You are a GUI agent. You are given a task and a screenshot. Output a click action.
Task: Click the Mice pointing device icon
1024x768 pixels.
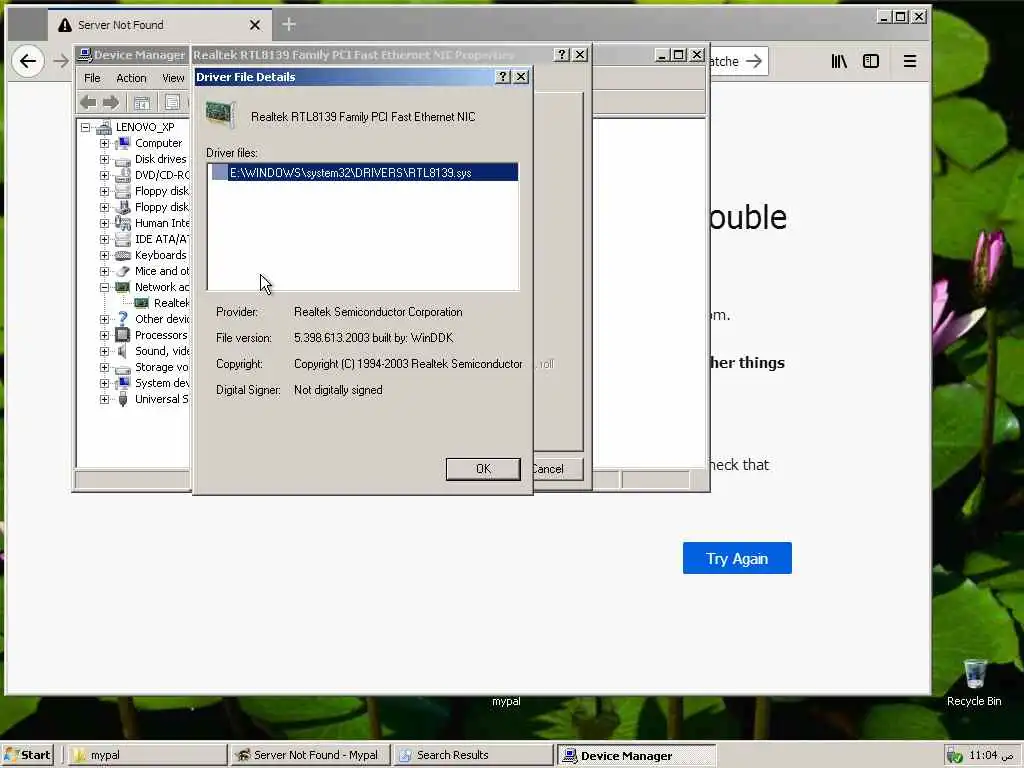coord(123,271)
